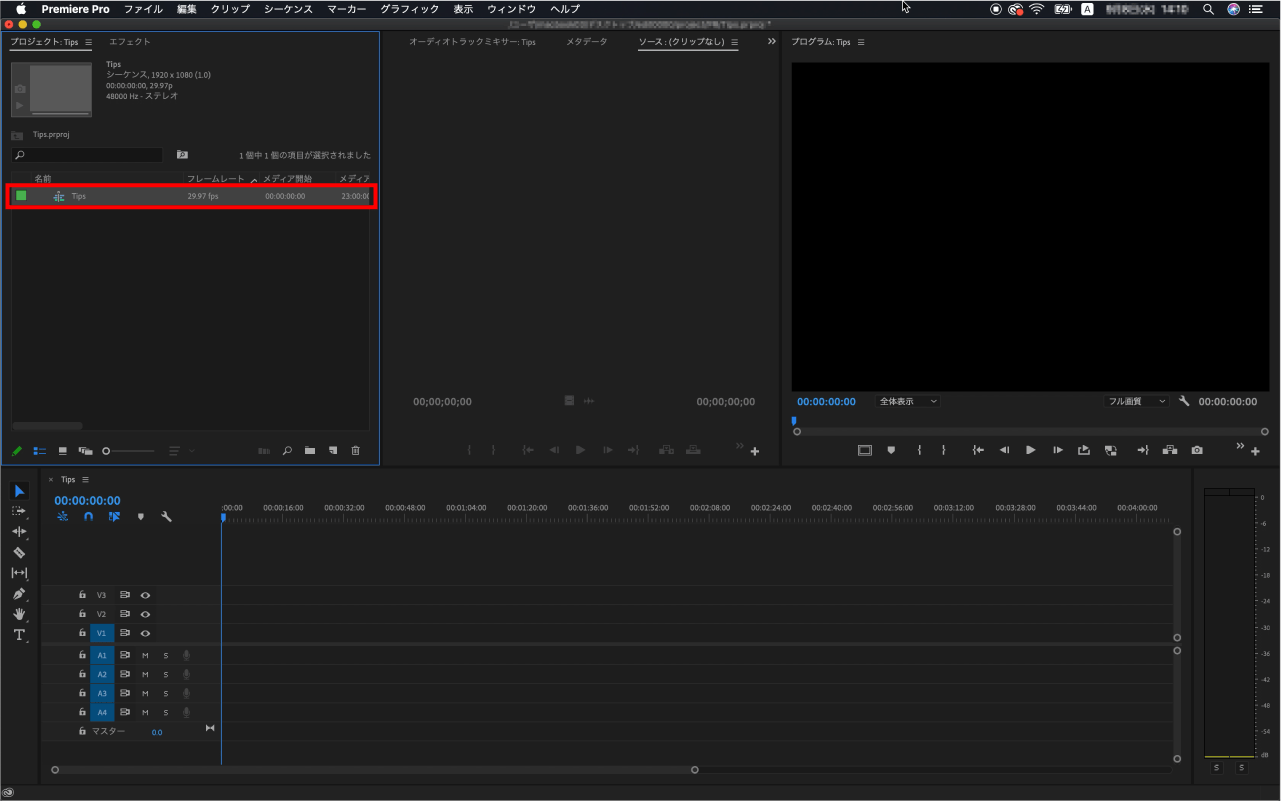Select the Hand tool

19,614
